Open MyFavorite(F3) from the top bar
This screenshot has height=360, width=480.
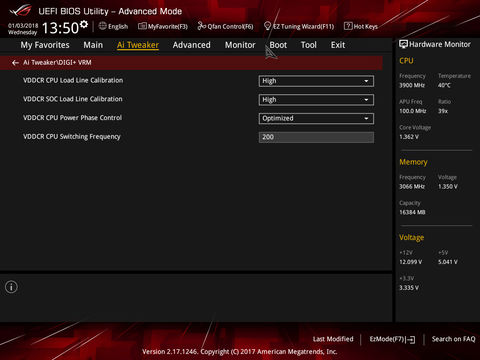pos(163,26)
